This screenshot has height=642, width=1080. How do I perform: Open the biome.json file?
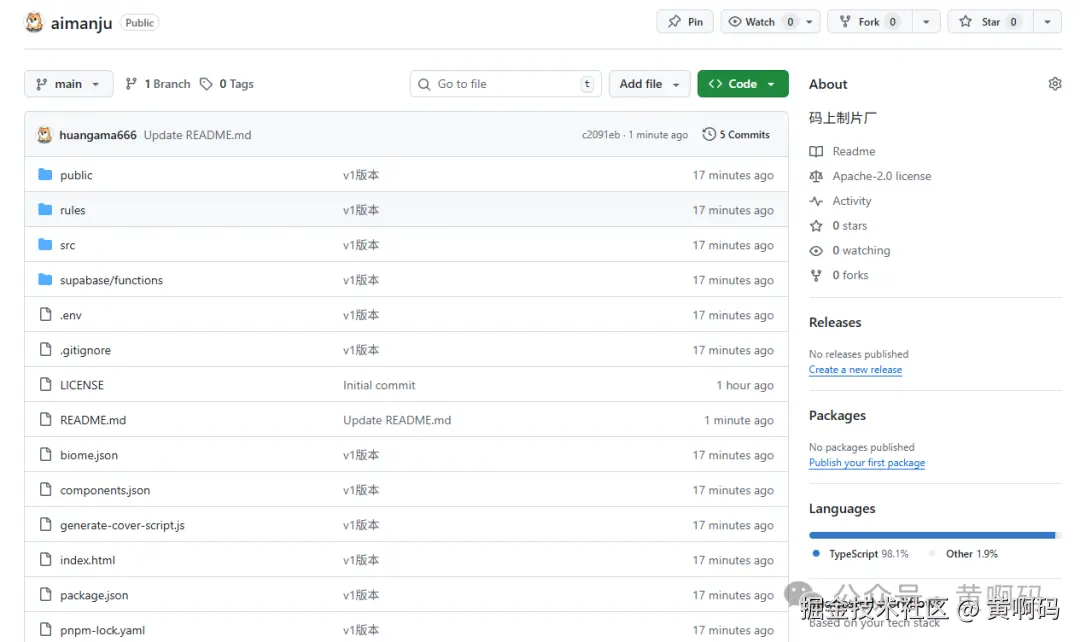(89, 455)
